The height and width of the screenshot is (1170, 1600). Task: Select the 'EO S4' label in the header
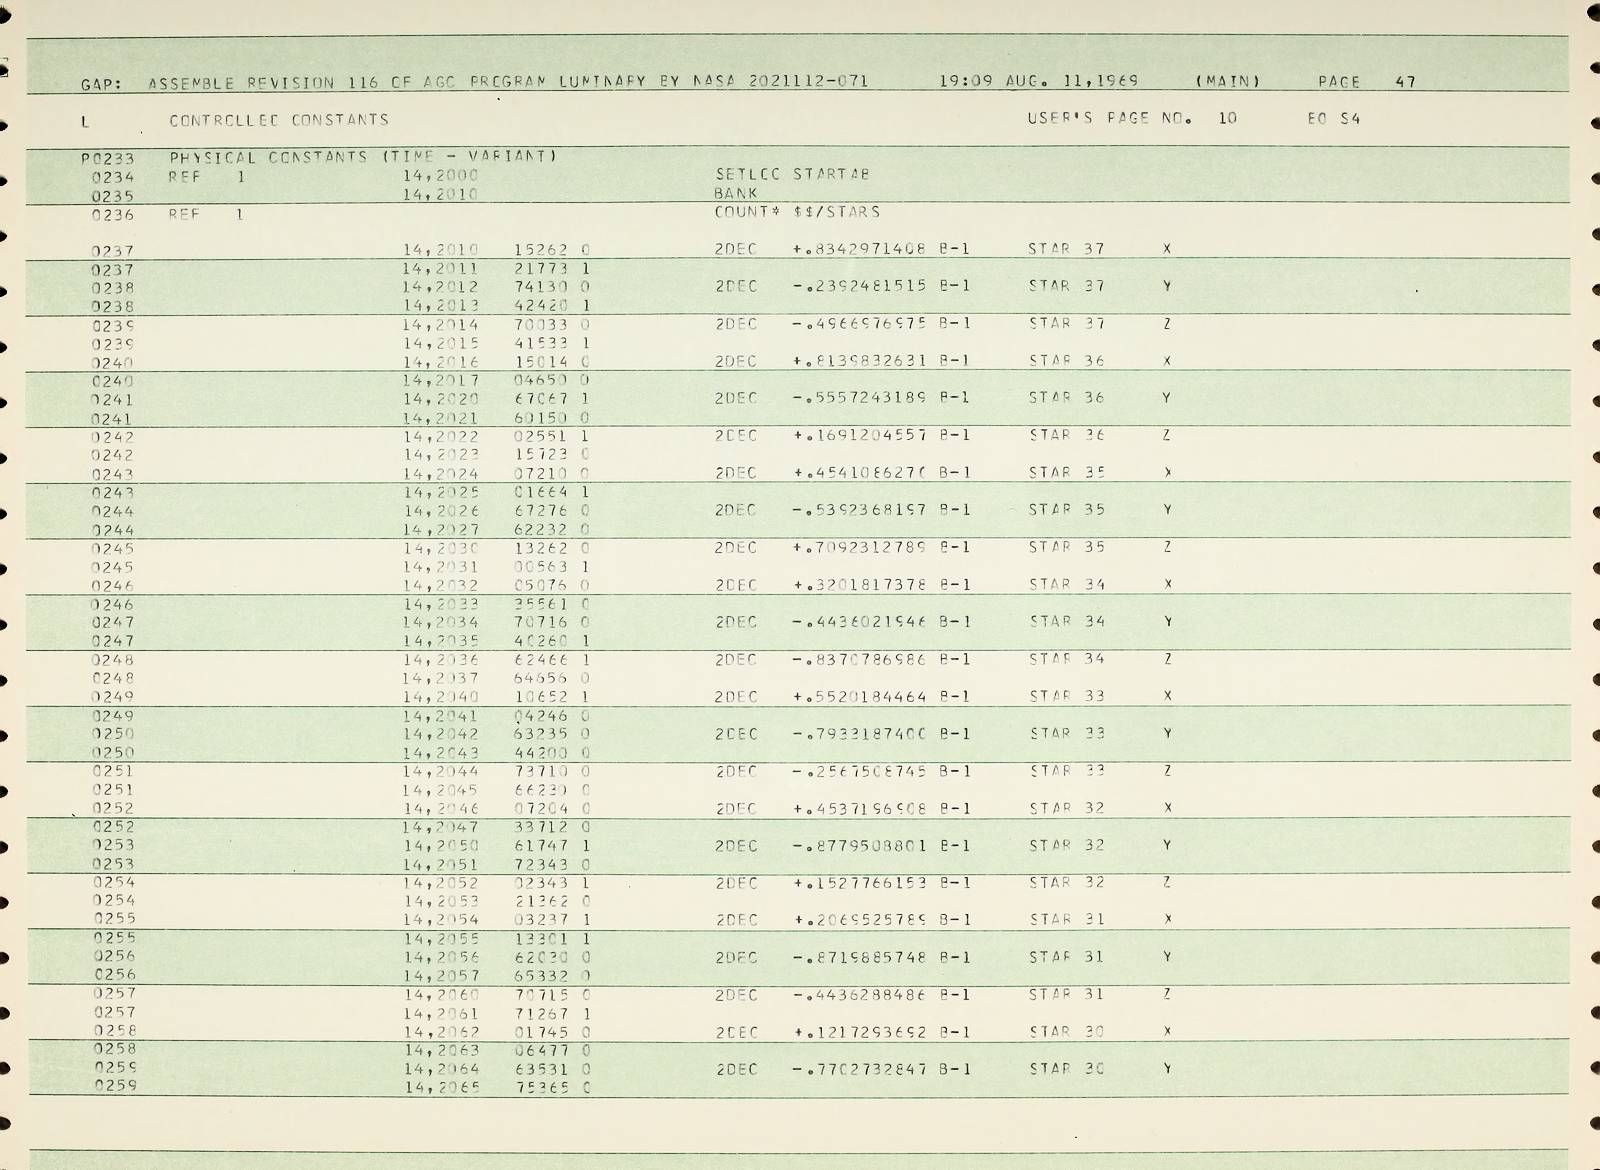click(1334, 119)
